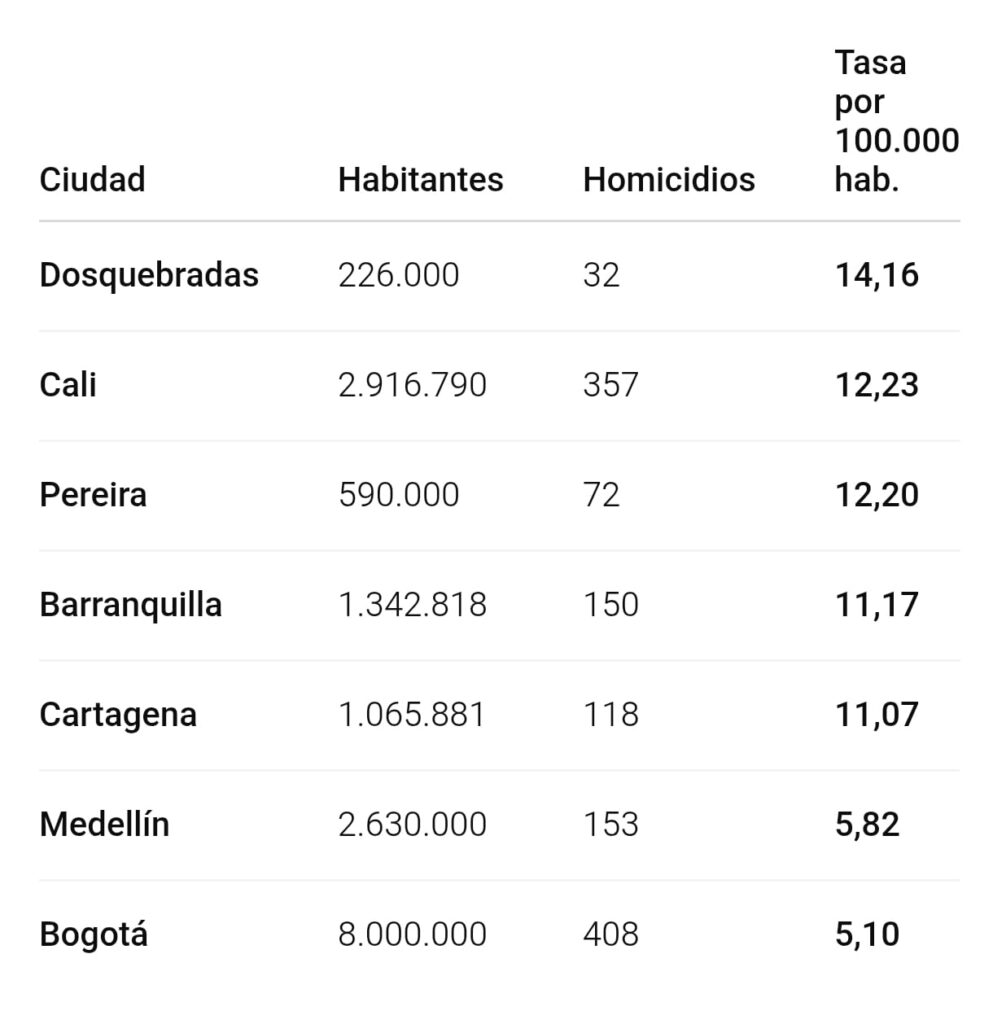993x1024 pixels.
Task: Click the Barranquilla city cell
Action: (131, 605)
